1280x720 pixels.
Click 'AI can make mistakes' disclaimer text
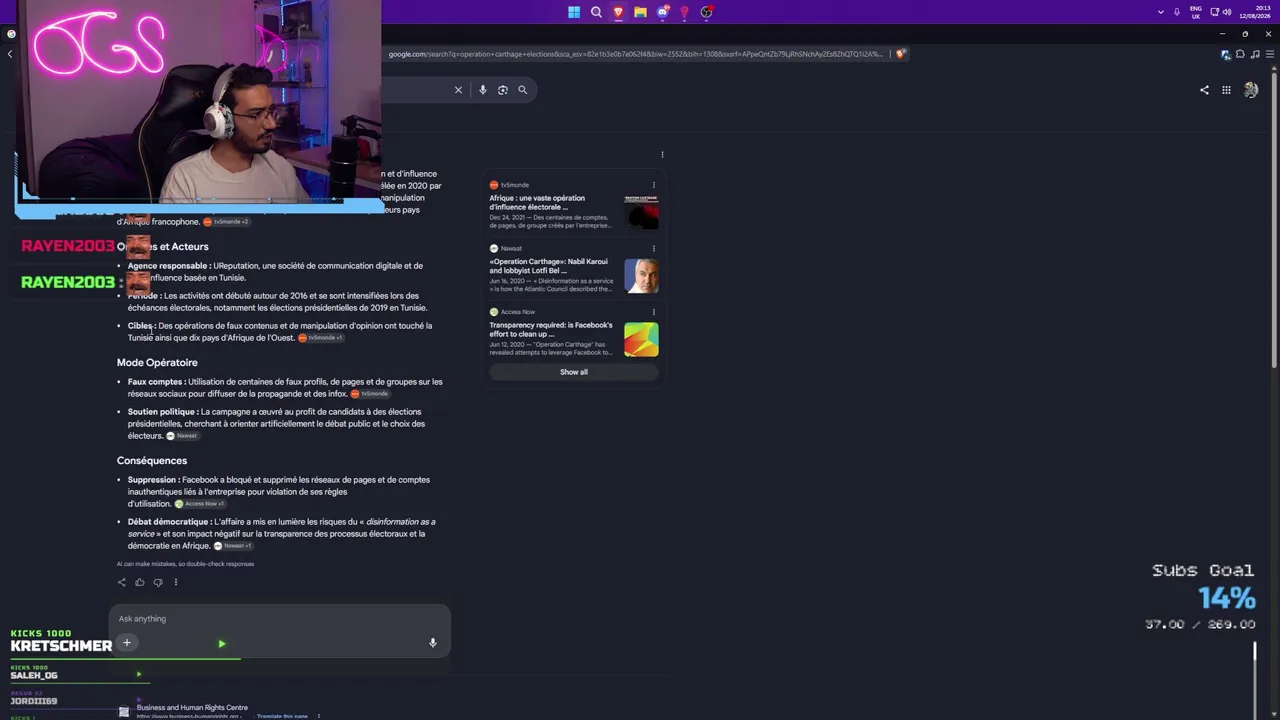pyautogui.click(x=185, y=564)
